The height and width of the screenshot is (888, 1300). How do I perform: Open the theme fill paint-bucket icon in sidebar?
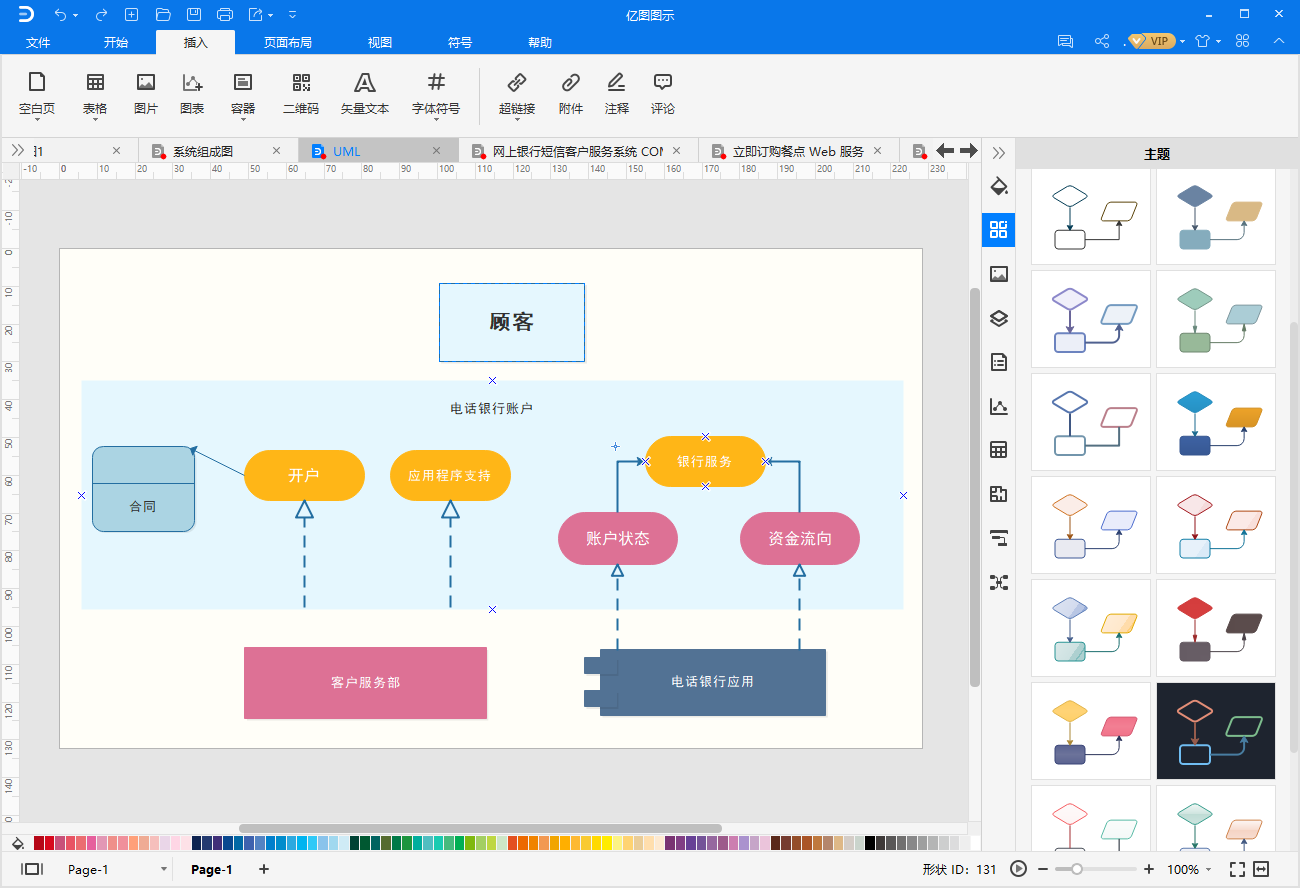click(x=998, y=186)
